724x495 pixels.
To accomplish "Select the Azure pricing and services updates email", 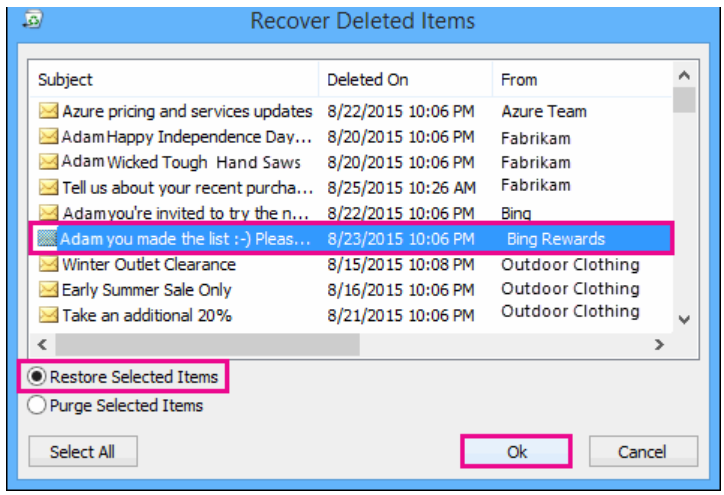I will pyautogui.click(x=351, y=111).
